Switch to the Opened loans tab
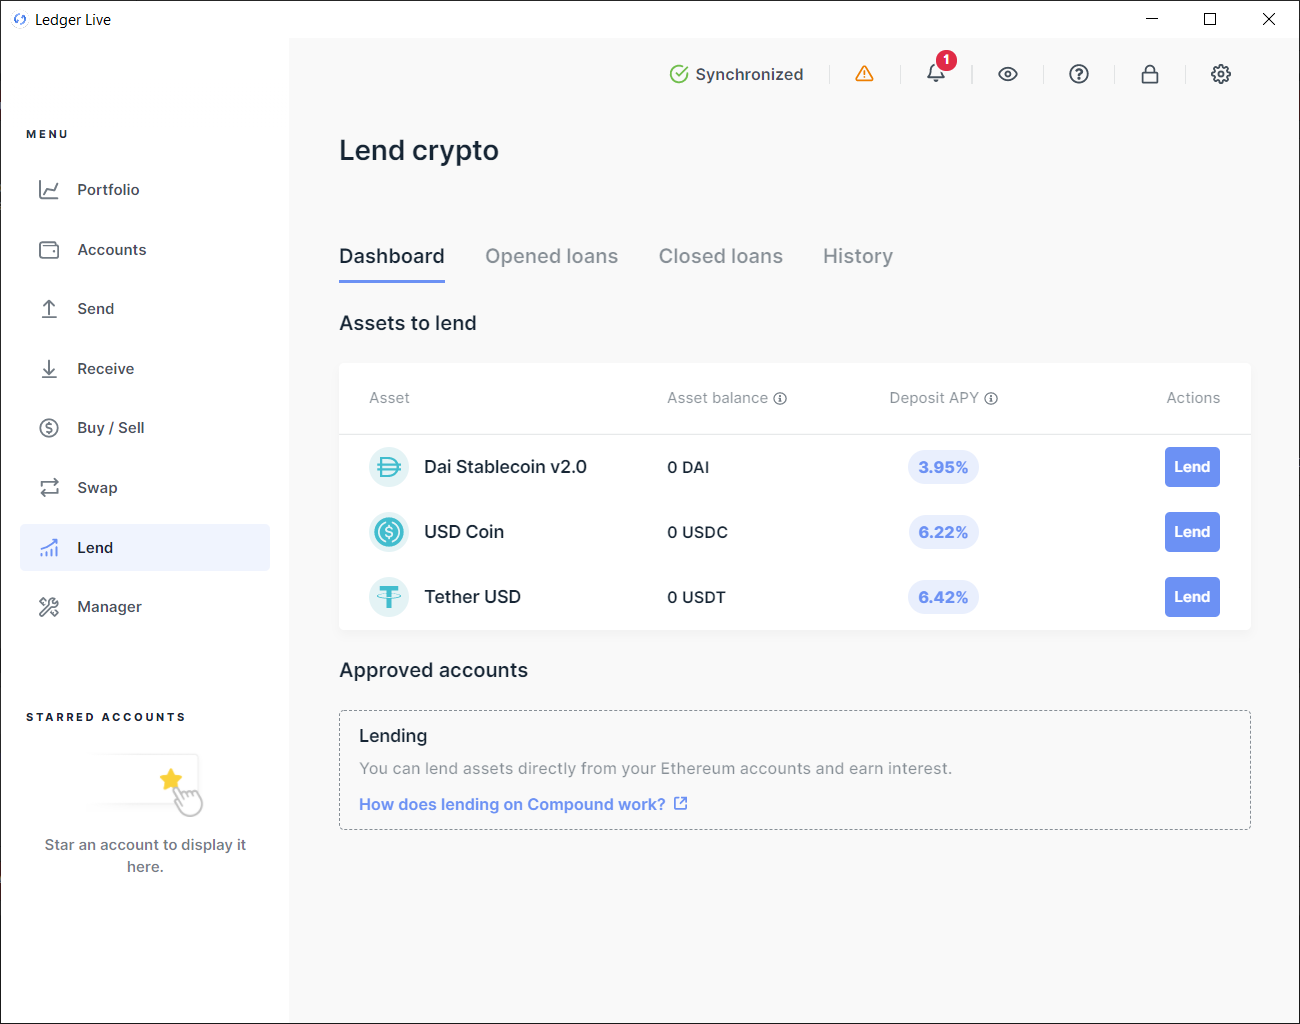 551,256
